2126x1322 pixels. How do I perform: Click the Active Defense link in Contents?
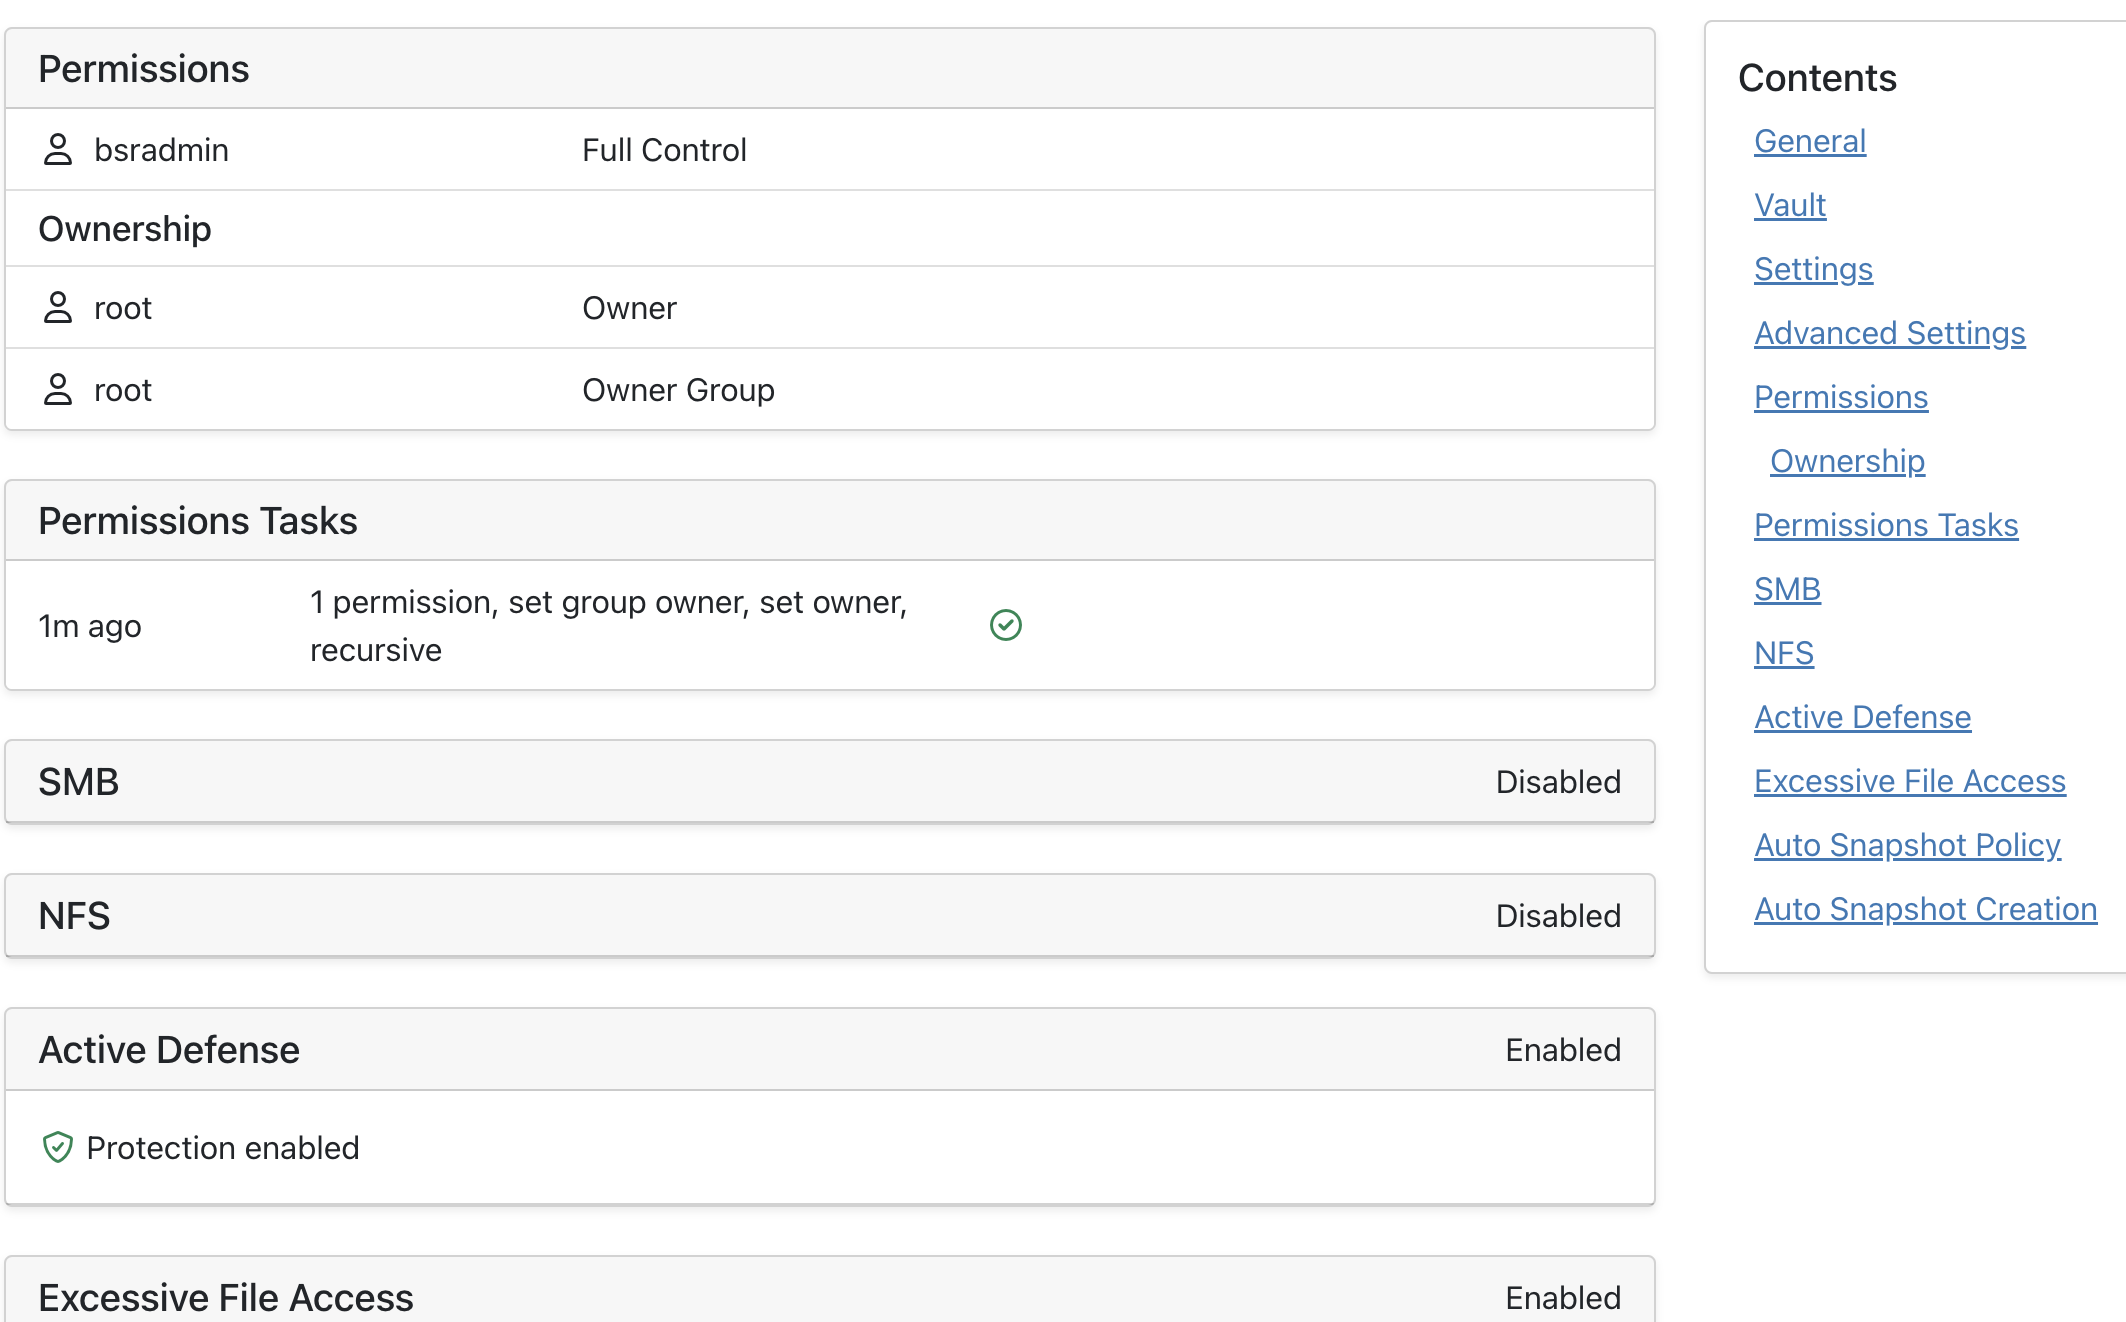(x=1862, y=717)
